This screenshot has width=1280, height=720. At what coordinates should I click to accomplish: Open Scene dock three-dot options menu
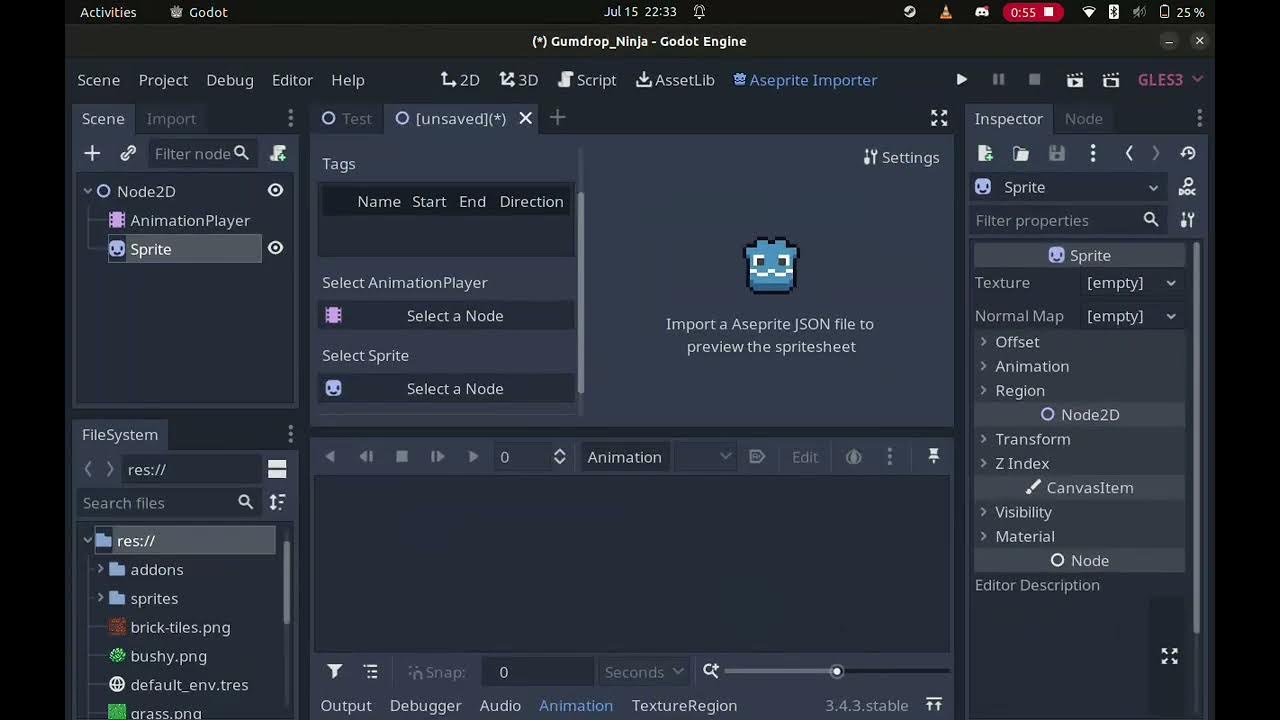click(290, 118)
